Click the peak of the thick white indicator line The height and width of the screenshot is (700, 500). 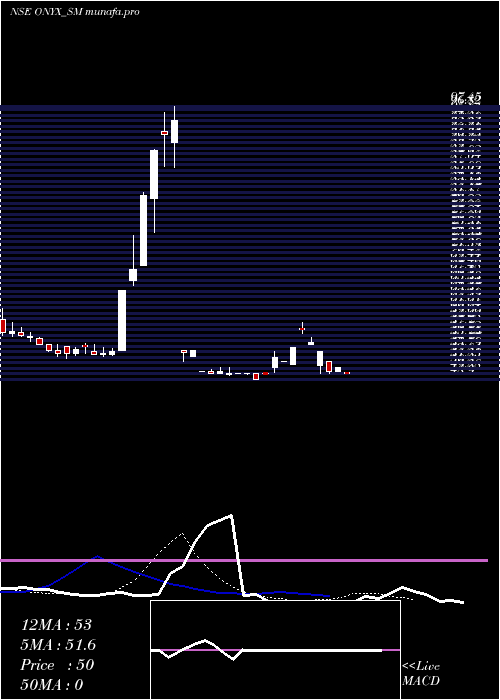pyautogui.click(x=231, y=516)
